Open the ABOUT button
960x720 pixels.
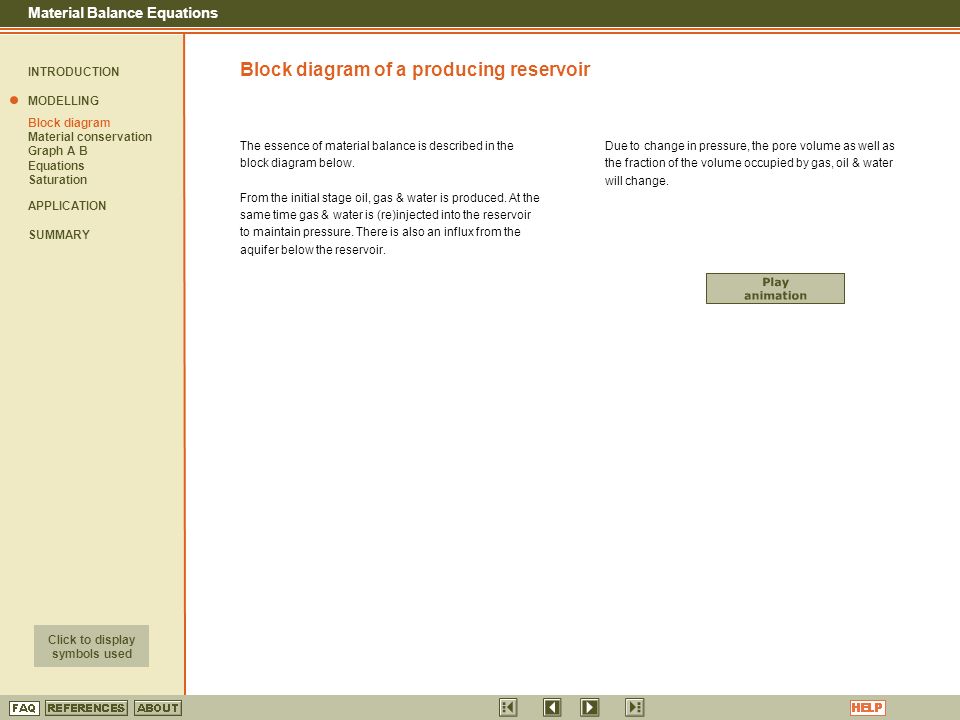point(158,708)
